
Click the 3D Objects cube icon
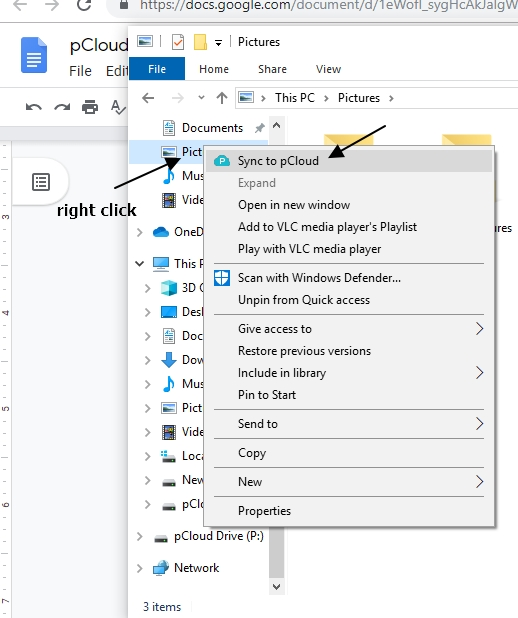tap(169, 288)
